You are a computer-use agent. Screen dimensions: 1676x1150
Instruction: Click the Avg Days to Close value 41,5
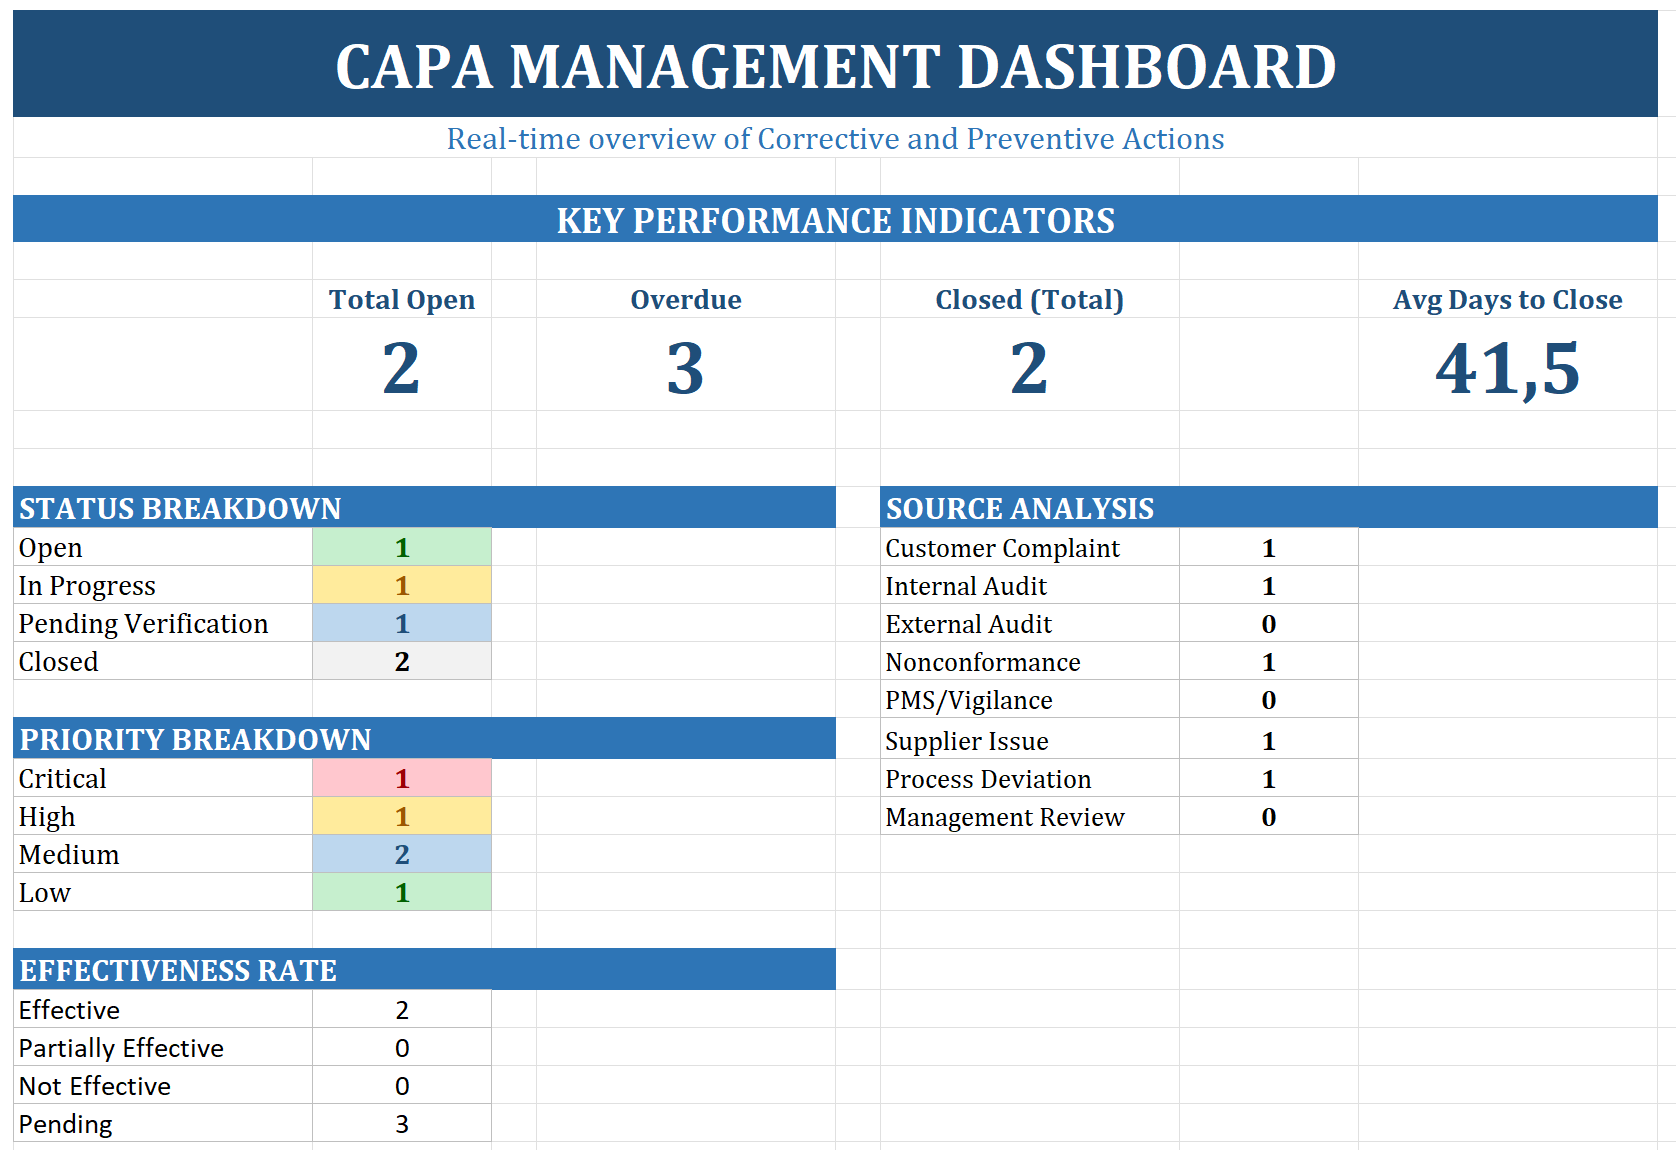coord(1508,370)
